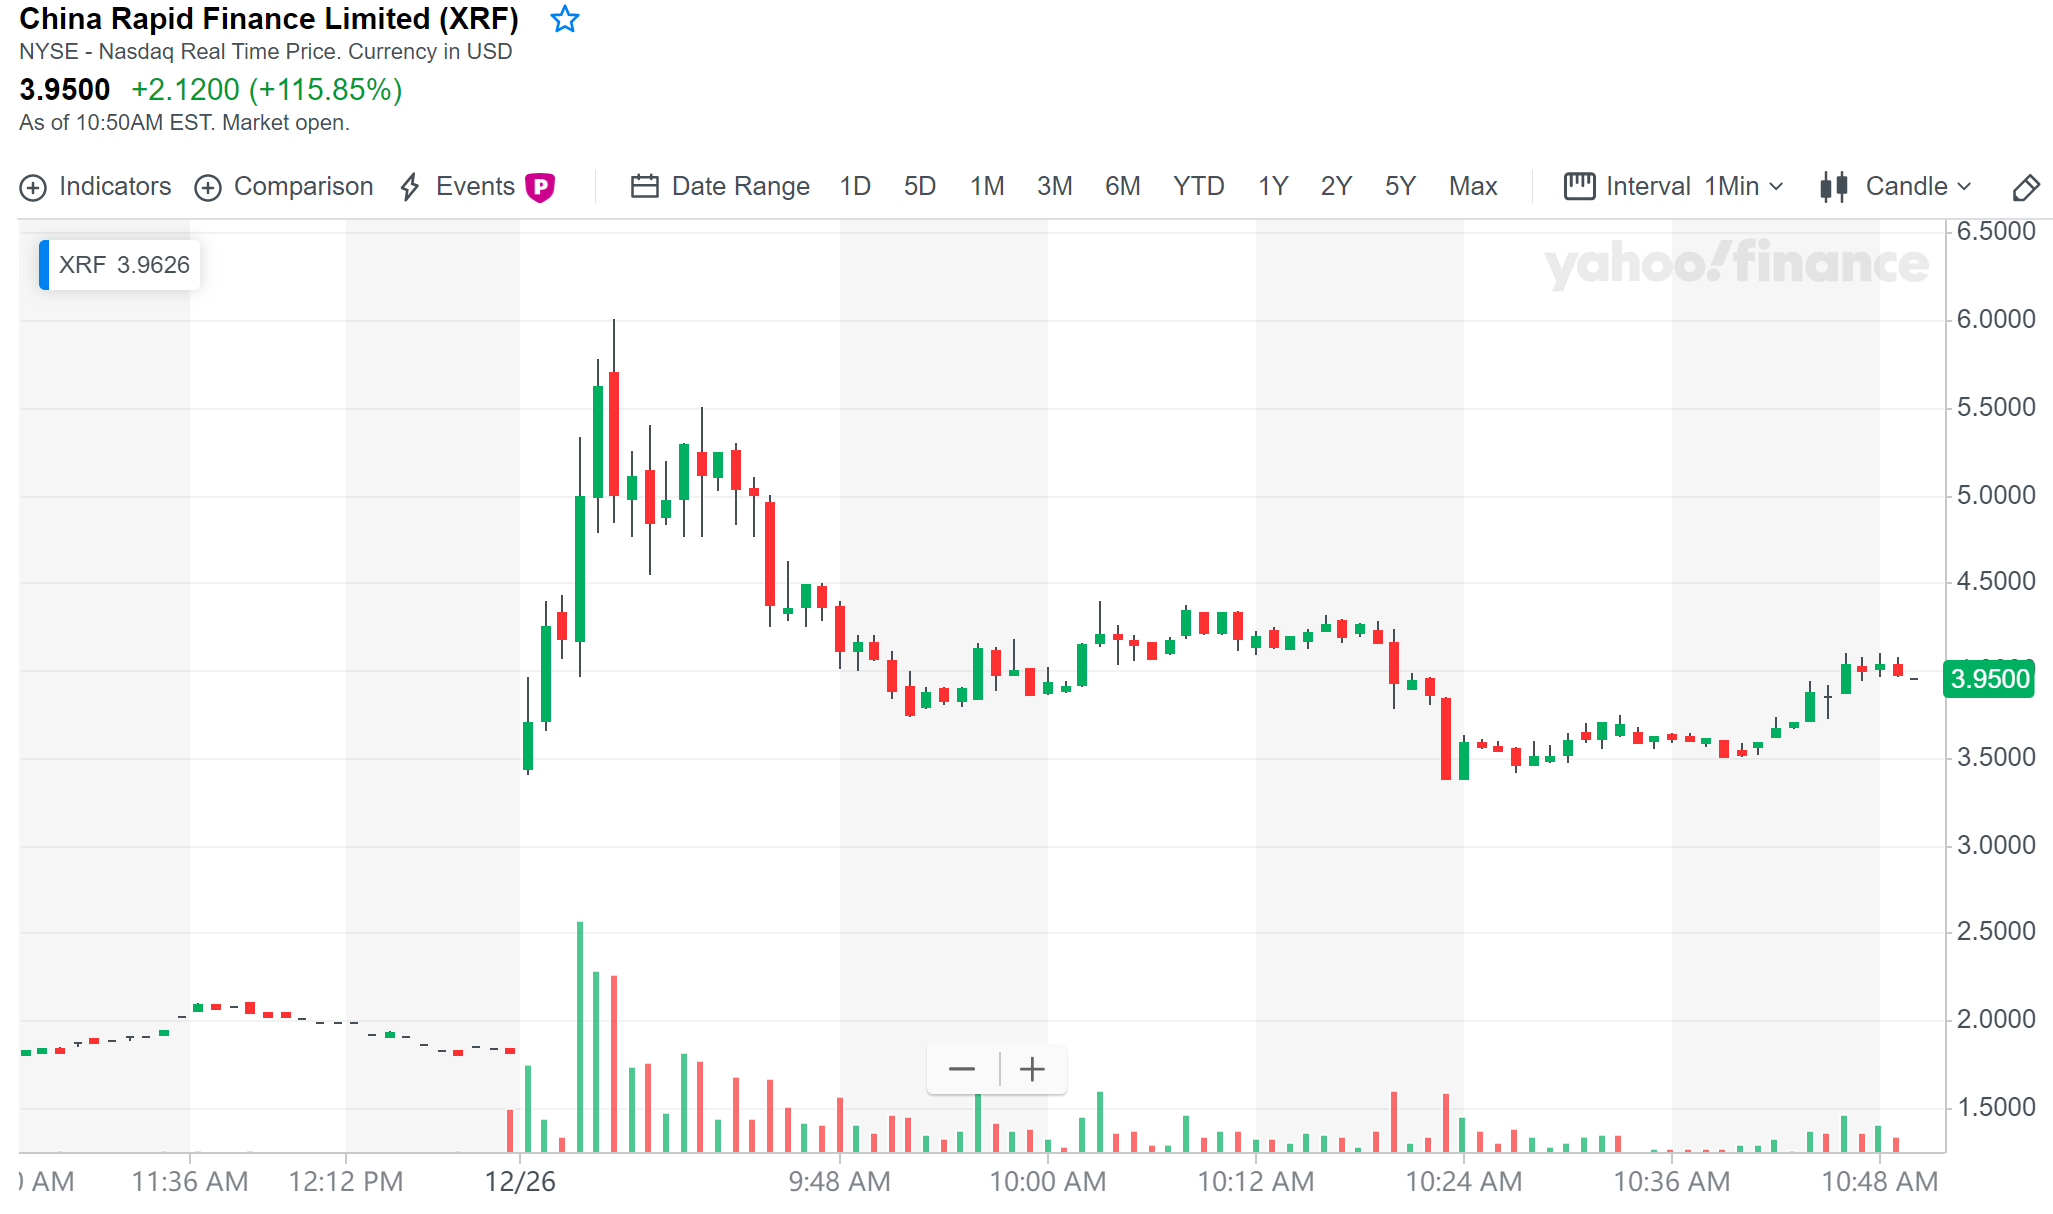This screenshot has width=2053, height=1214.
Task: Click the 3.9500 current price label
Action: click(x=1989, y=679)
